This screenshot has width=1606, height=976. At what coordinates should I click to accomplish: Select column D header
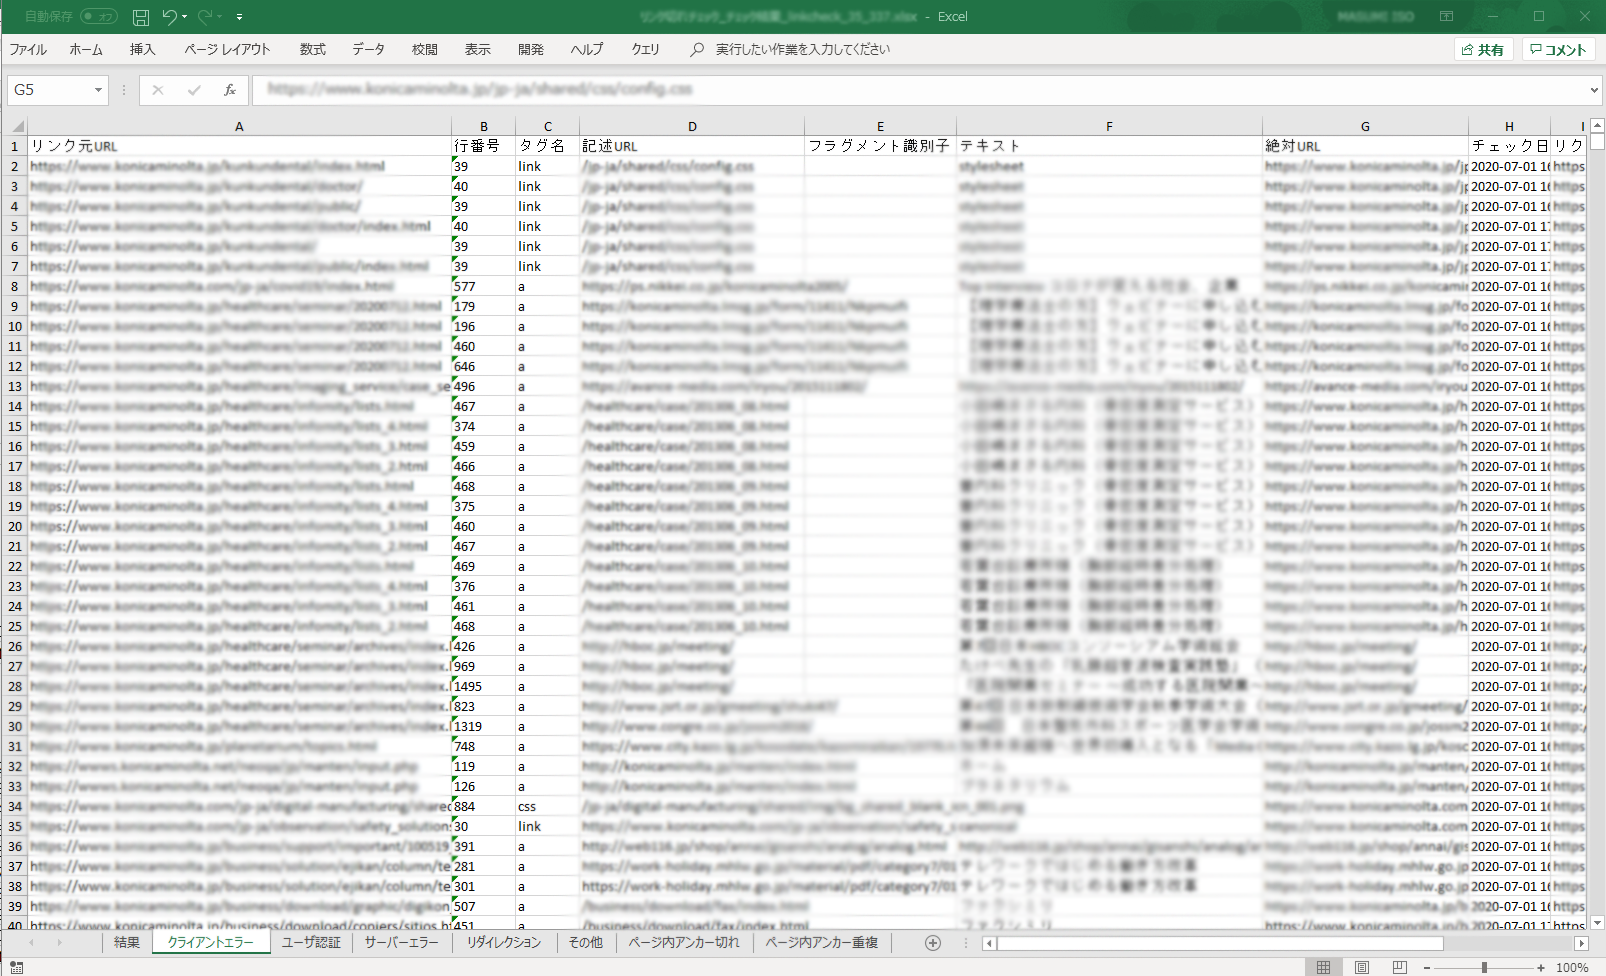[x=692, y=126]
